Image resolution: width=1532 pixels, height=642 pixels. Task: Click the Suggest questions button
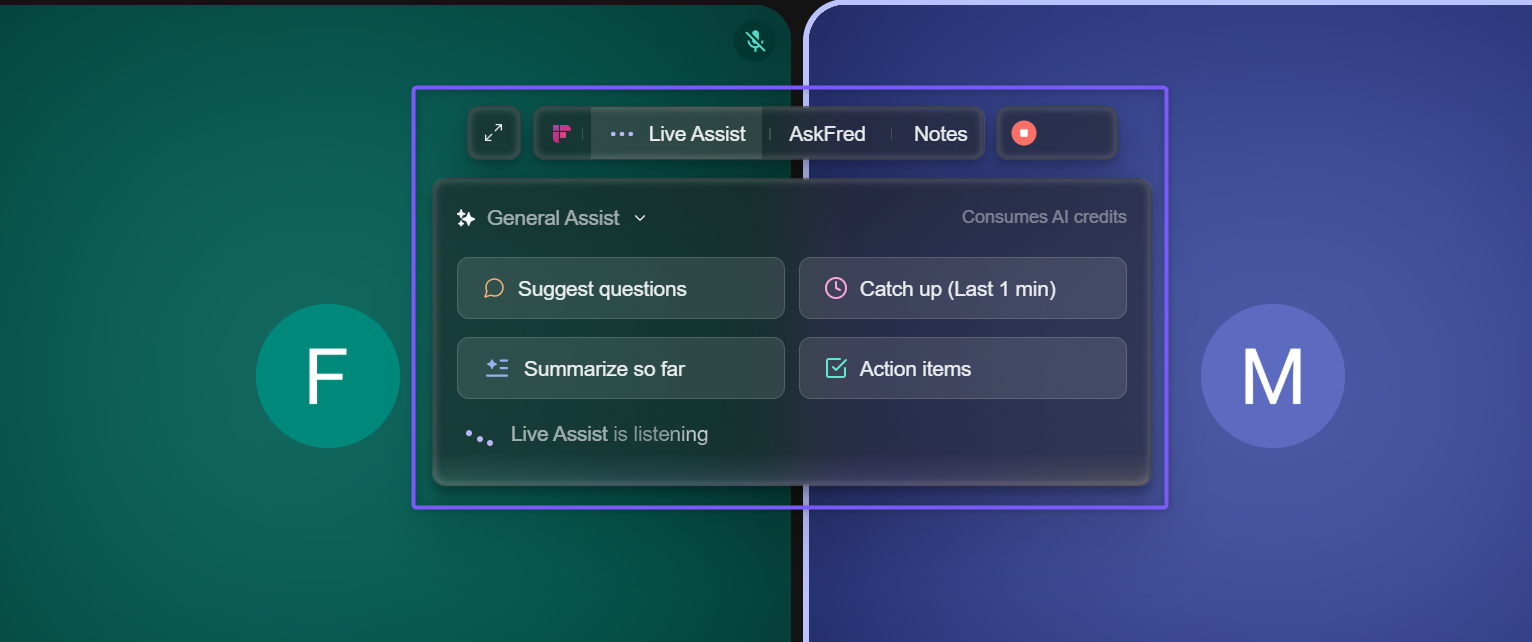[x=621, y=288]
